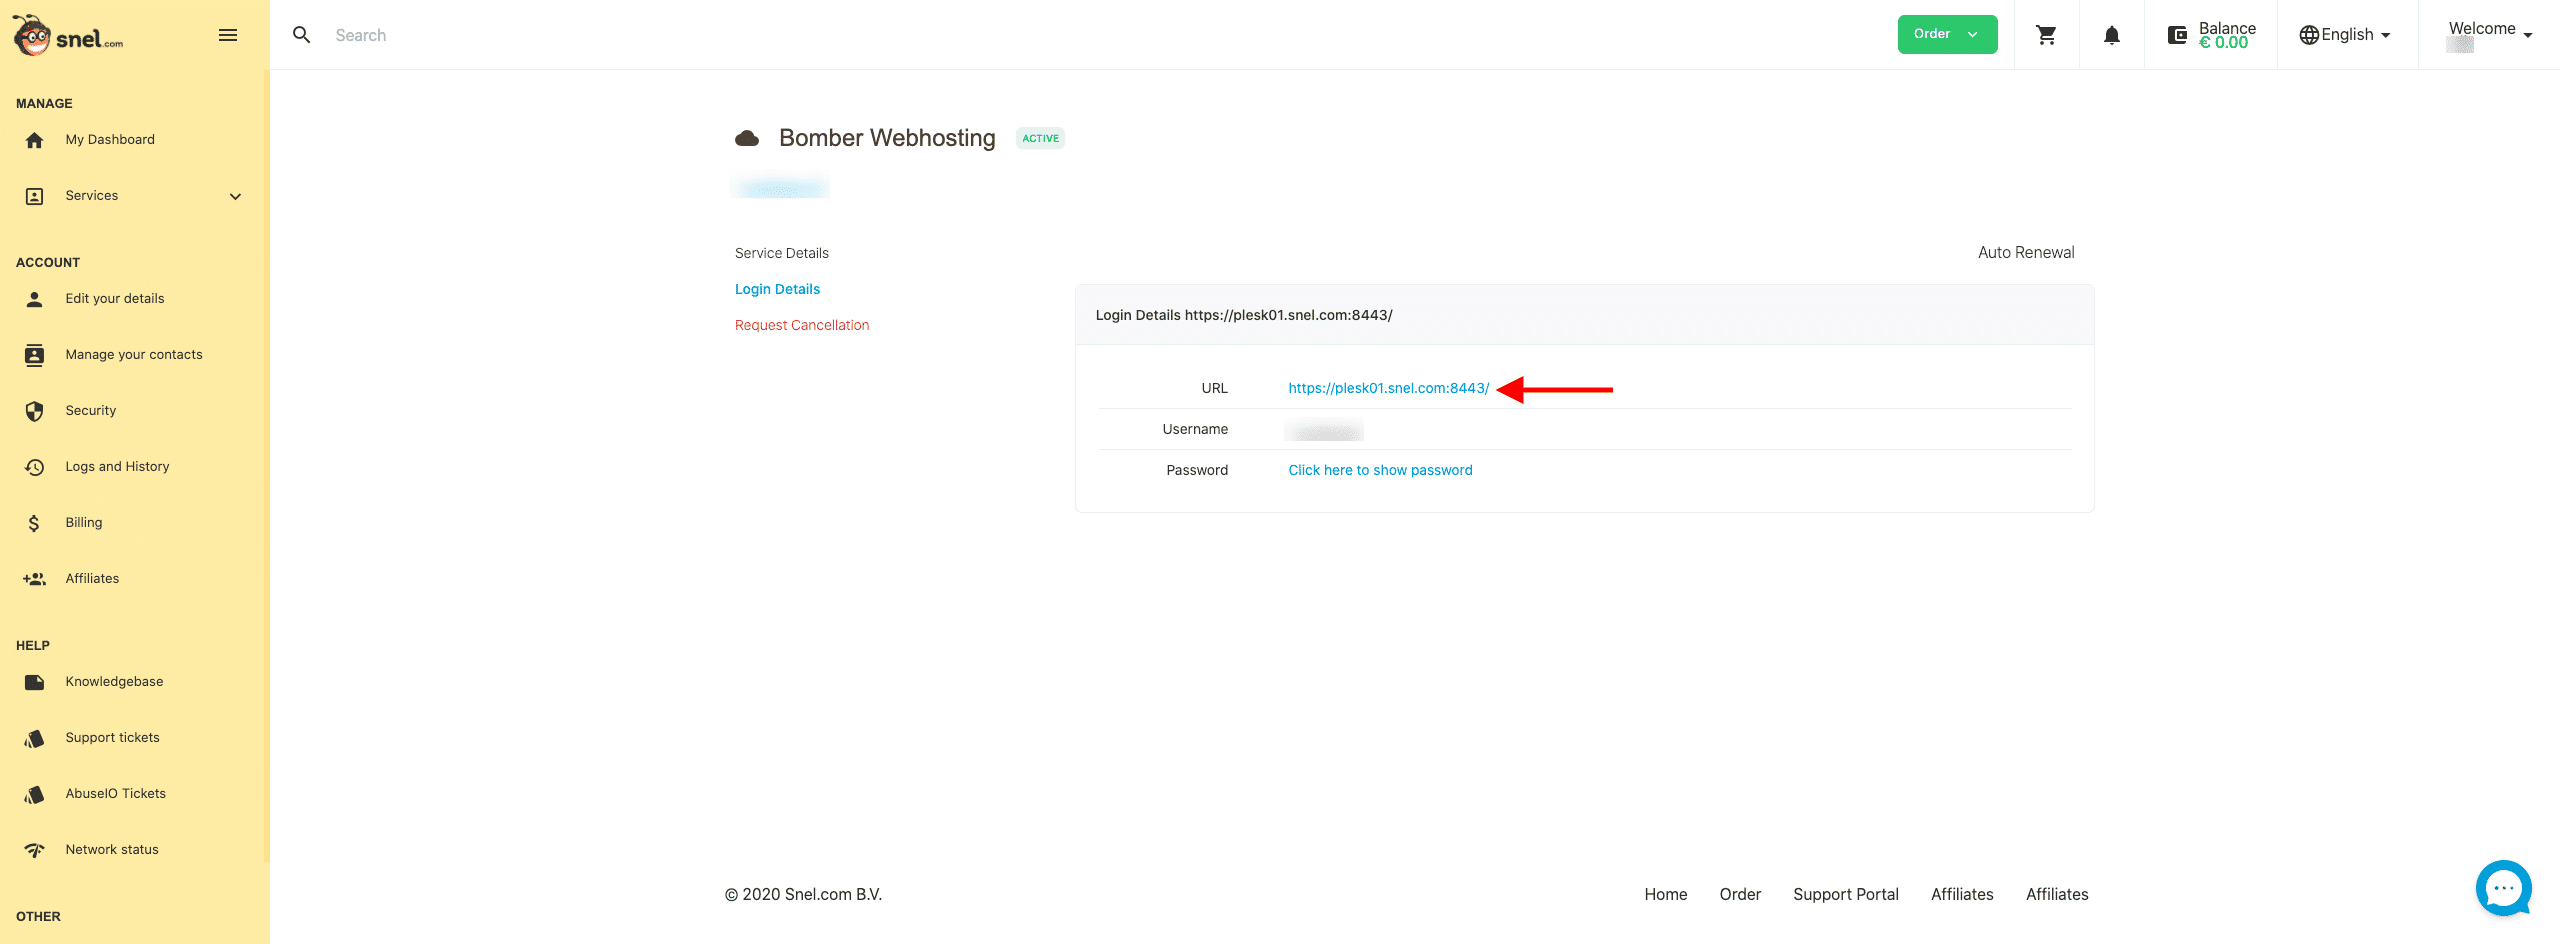The height and width of the screenshot is (944, 2560).
Task: Click the Snel.com bee logo
Action: click(x=68, y=36)
